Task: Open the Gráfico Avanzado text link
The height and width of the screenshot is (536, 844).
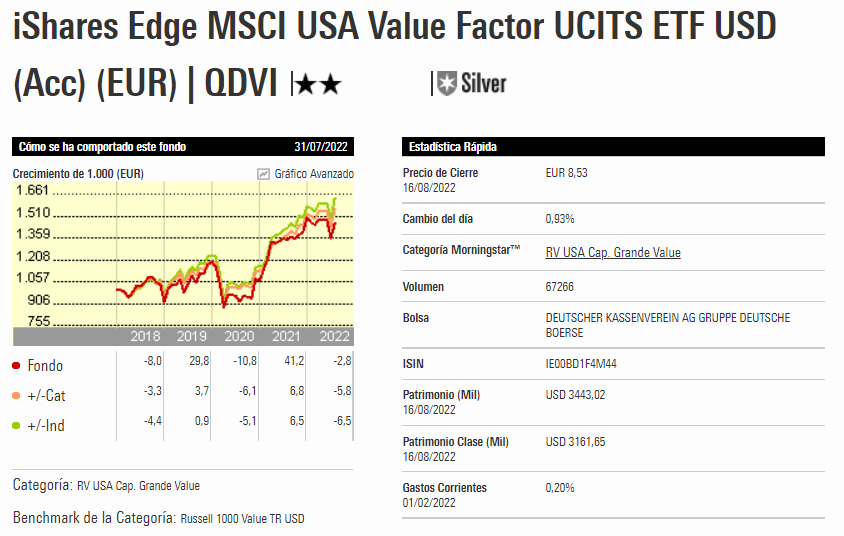Action: coord(314,173)
